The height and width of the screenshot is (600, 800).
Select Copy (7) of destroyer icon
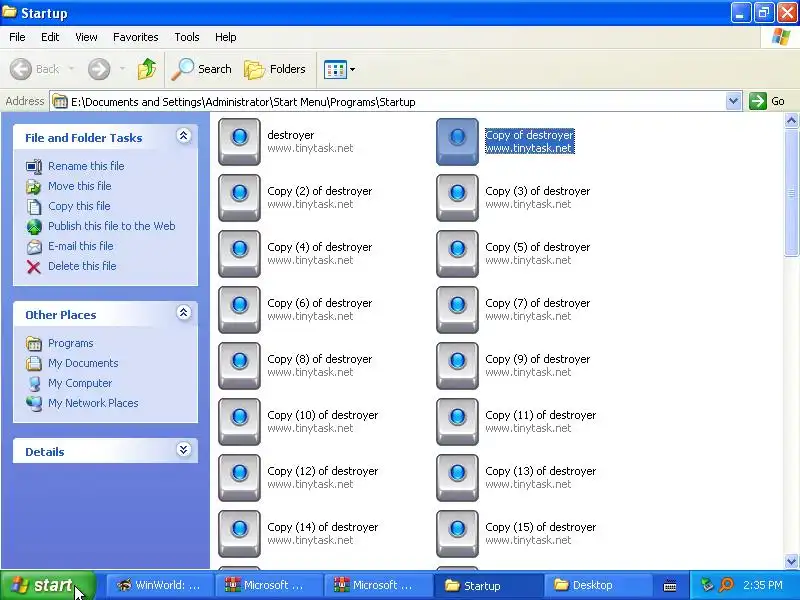[457, 310]
